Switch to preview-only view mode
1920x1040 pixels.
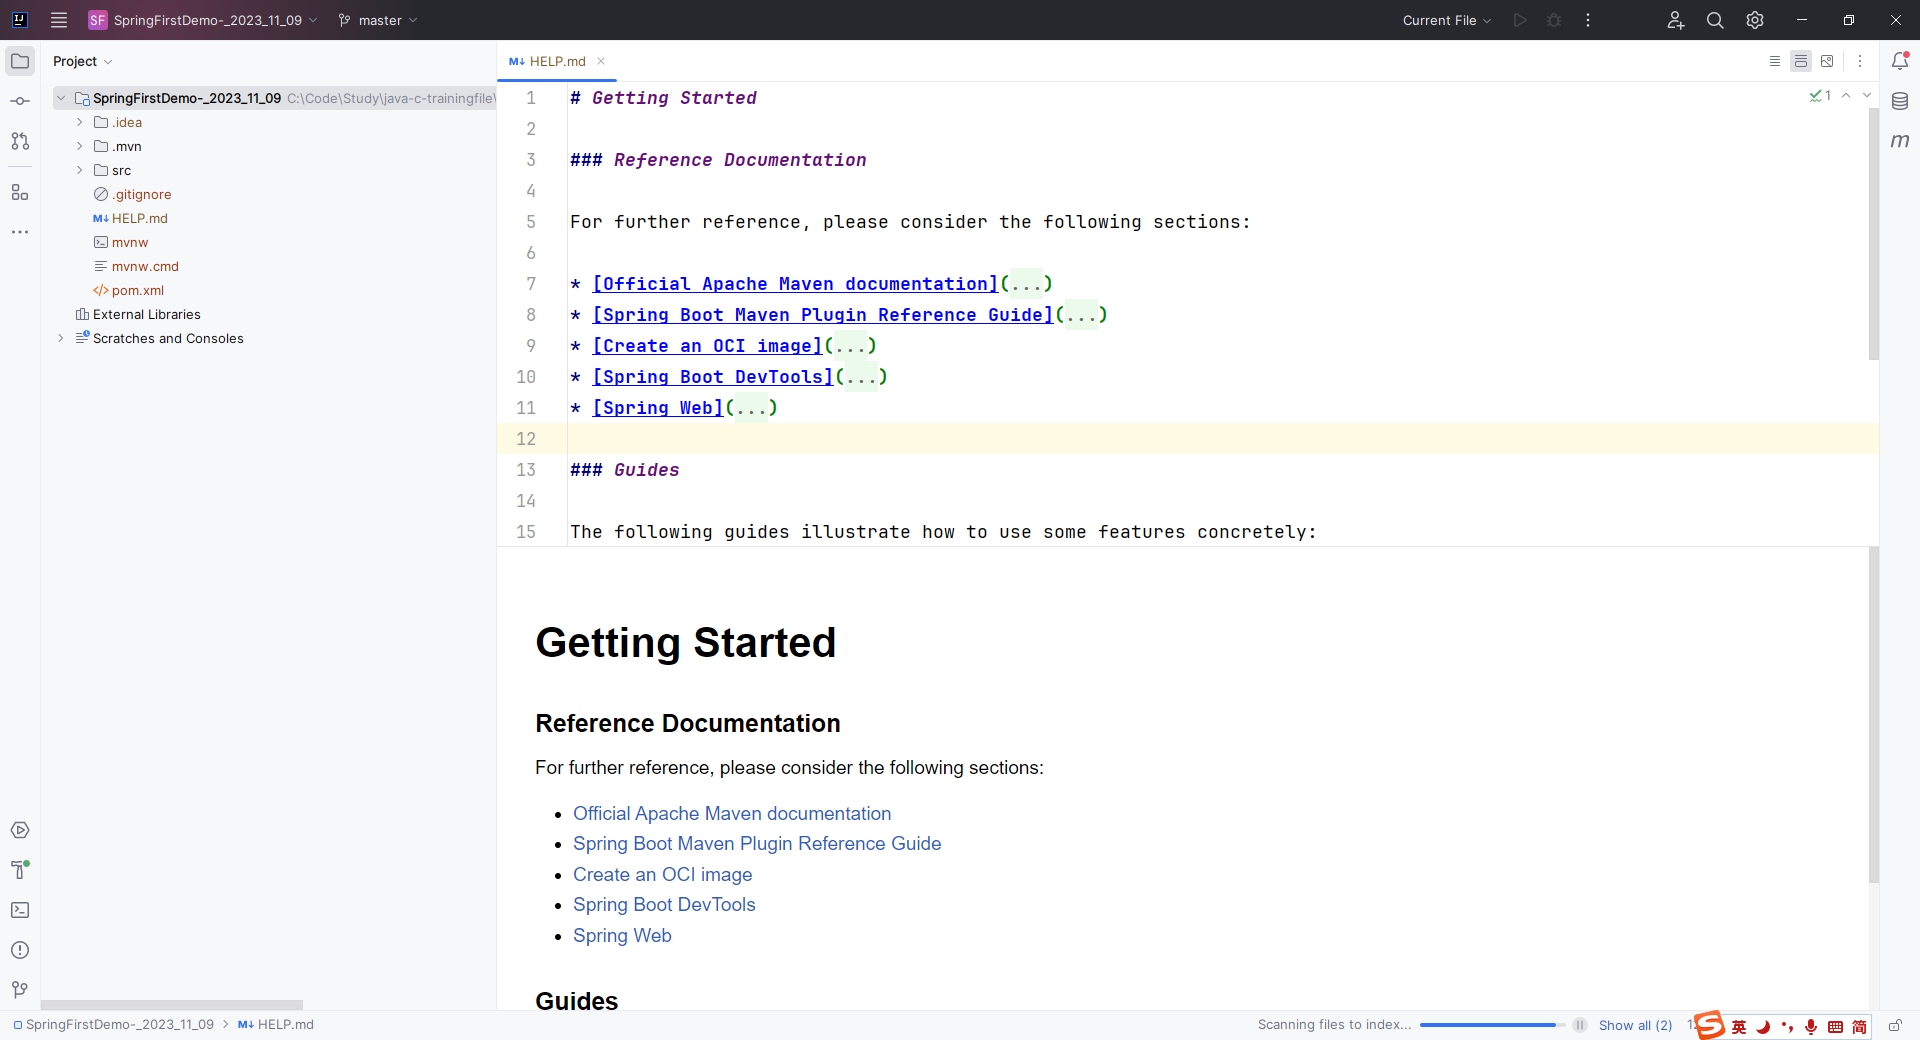click(1827, 61)
